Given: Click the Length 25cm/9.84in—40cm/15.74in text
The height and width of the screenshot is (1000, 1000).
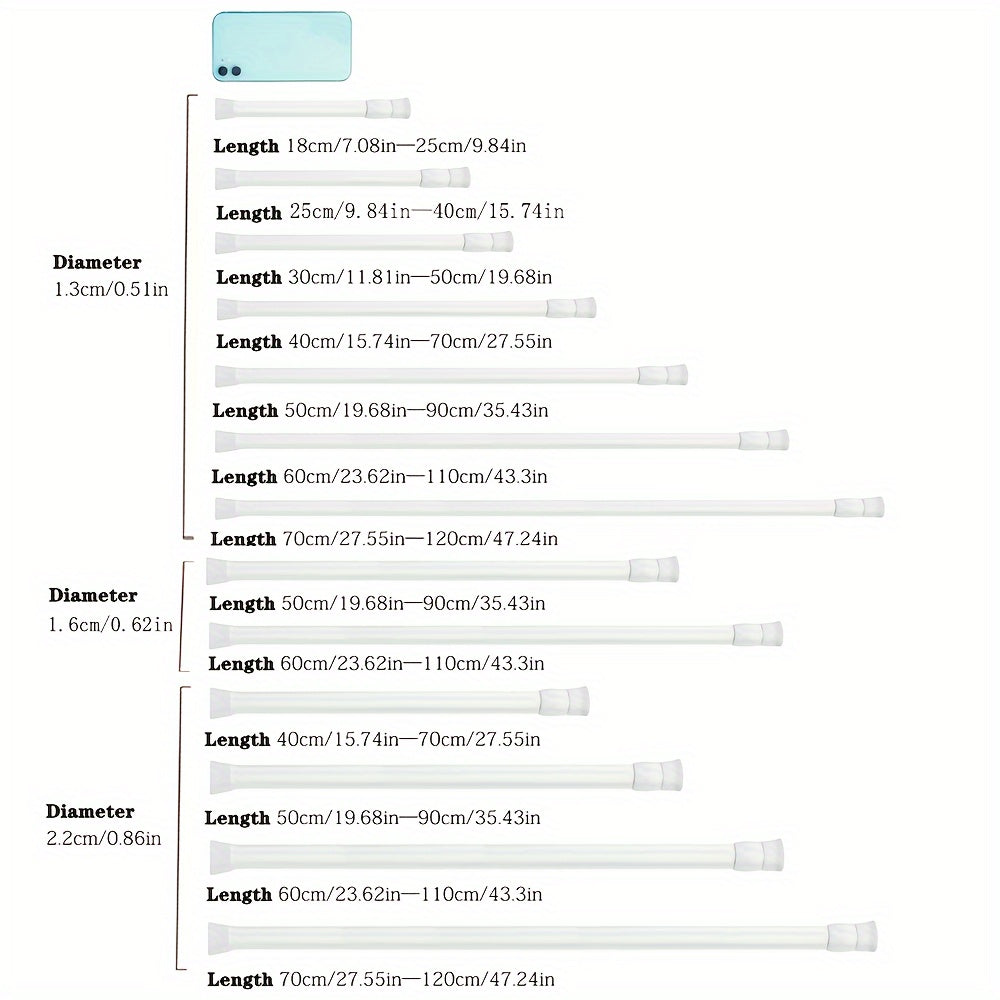Looking at the screenshot, I should [390, 212].
